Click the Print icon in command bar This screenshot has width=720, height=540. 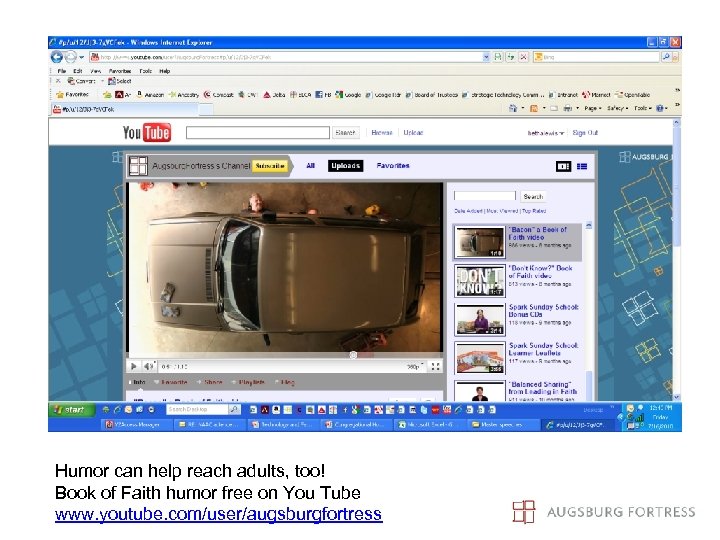(568, 108)
